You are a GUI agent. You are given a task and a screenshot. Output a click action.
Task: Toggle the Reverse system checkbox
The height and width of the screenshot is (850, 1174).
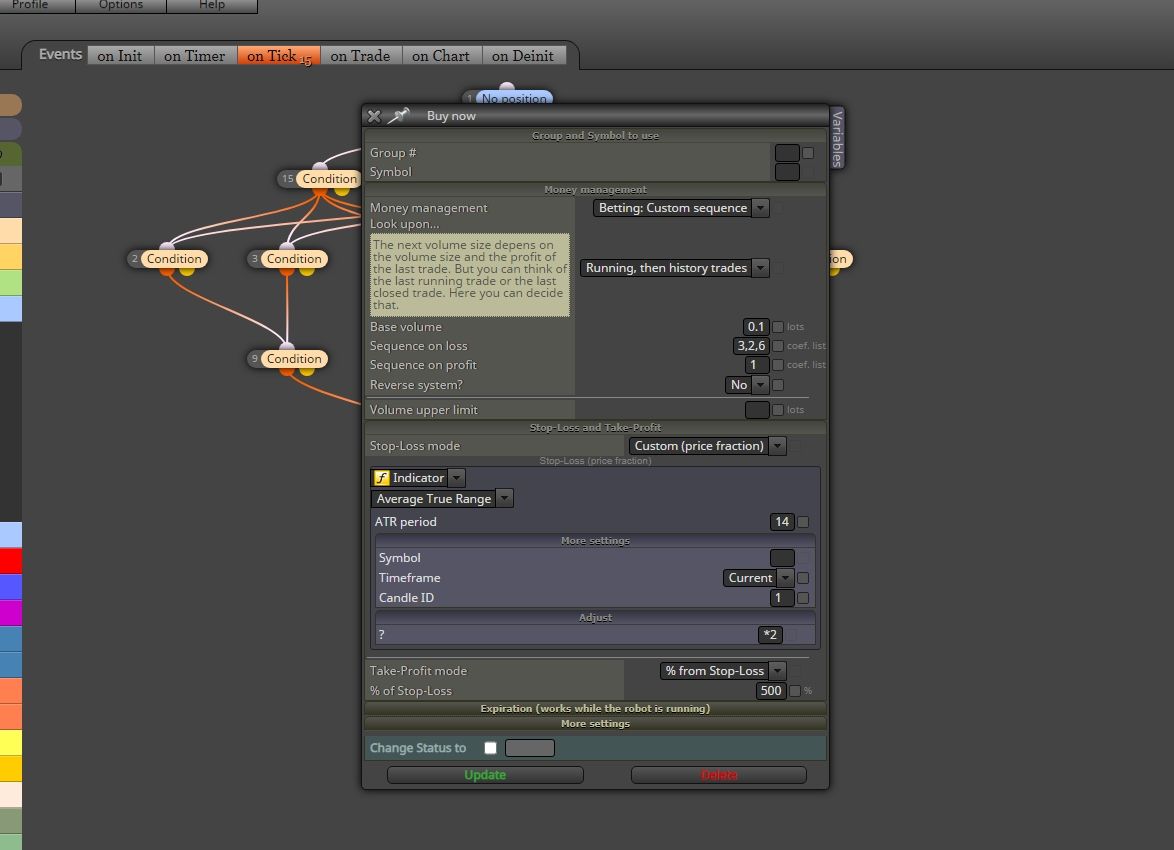point(778,385)
